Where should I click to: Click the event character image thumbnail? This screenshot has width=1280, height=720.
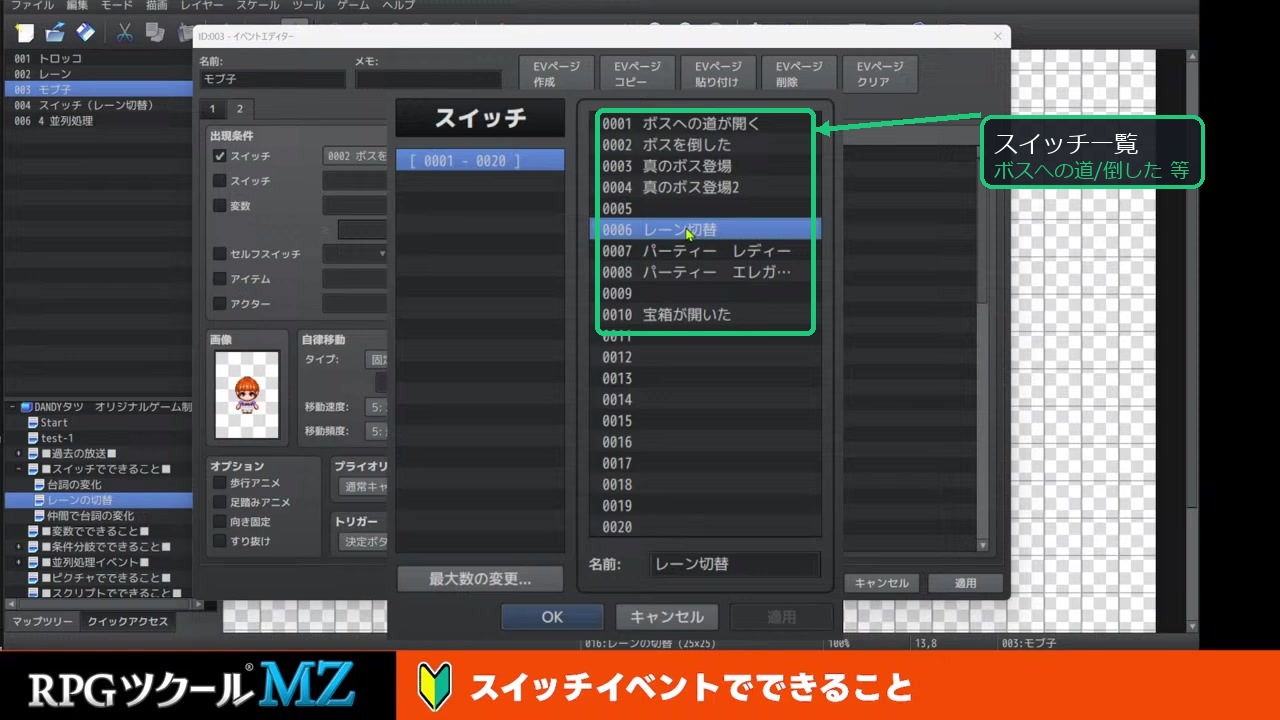tap(247, 394)
